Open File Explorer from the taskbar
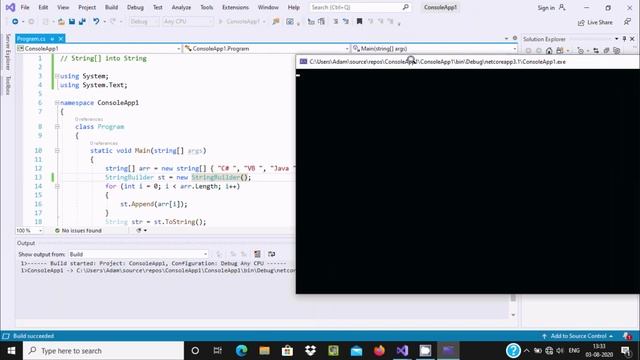Image resolution: width=640 pixels, height=360 pixels. point(264,351)
